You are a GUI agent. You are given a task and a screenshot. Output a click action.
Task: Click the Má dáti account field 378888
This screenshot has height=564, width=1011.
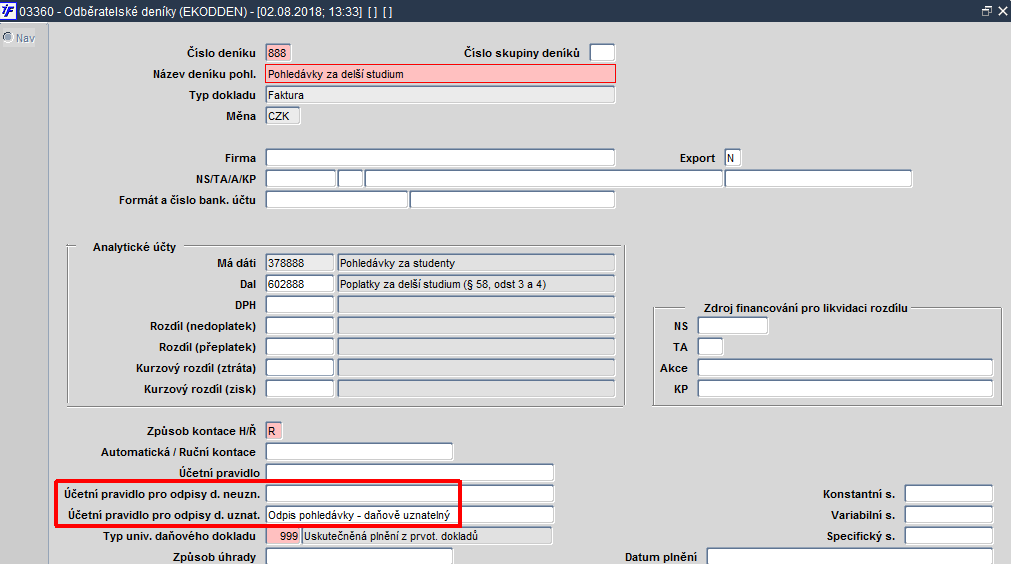300,263
